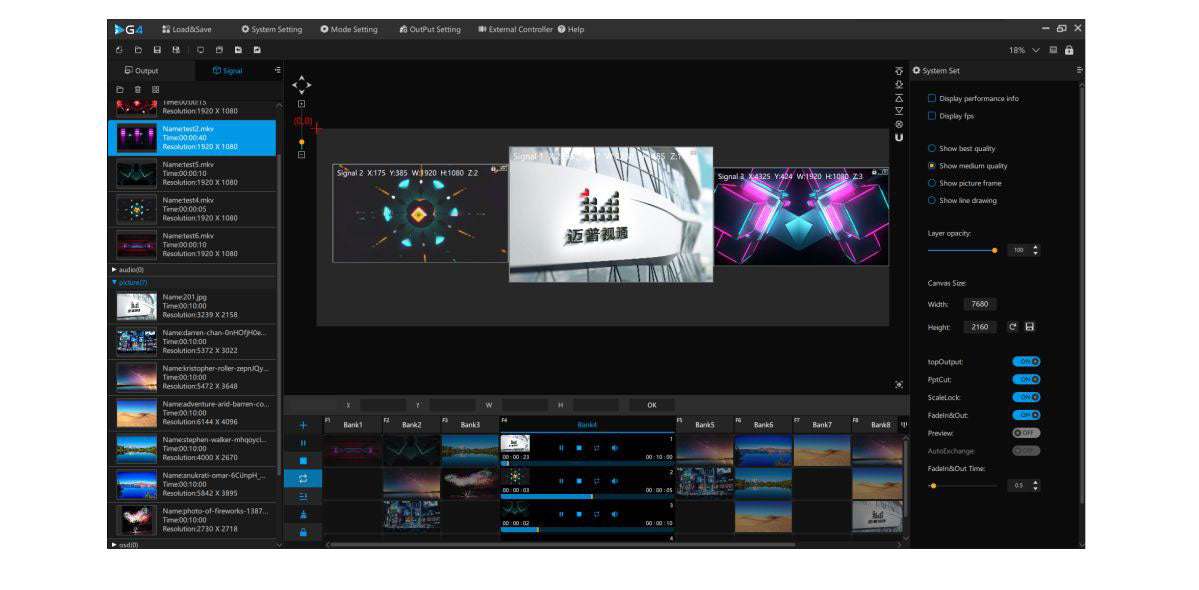Click the four-way pan arrows on the canvas
This screenshot has width=1199, height=590.
[x=301, y=85]
